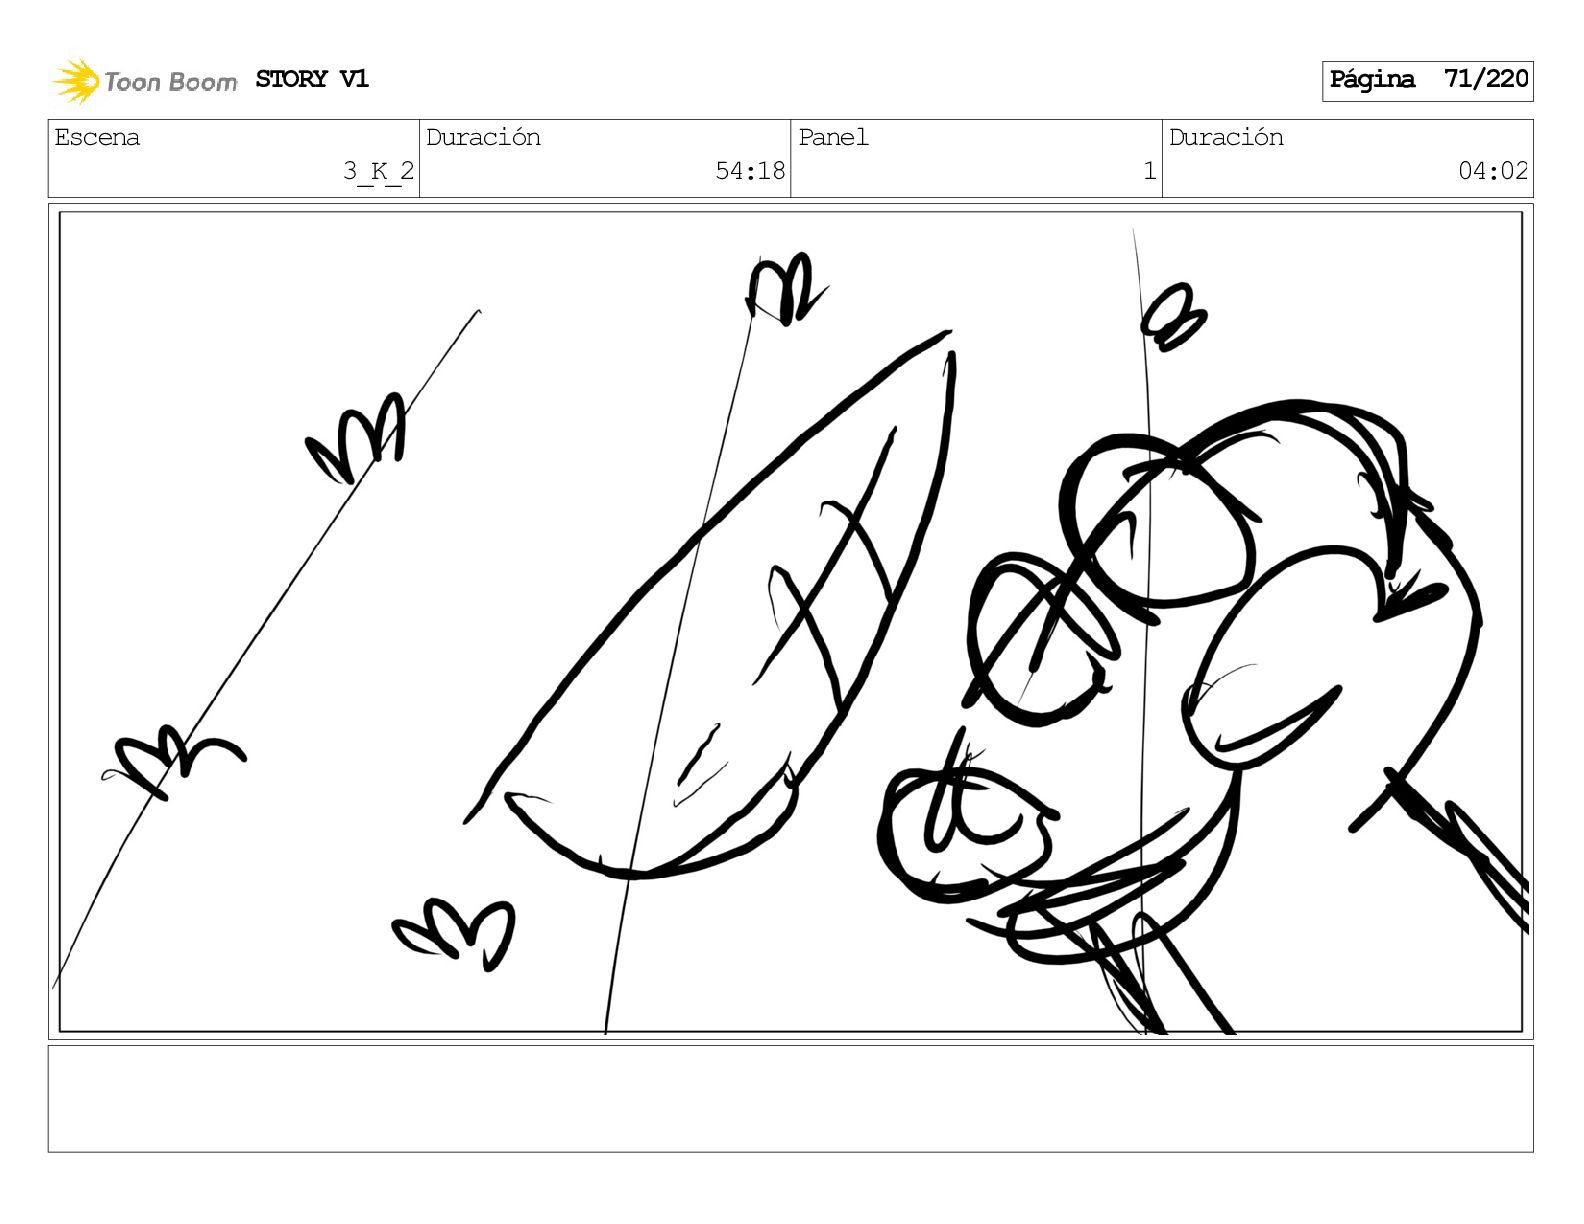Click the scene value '3_K_2'
1584x1224 pixels.
pyautogui.click(x=378, y=171)
